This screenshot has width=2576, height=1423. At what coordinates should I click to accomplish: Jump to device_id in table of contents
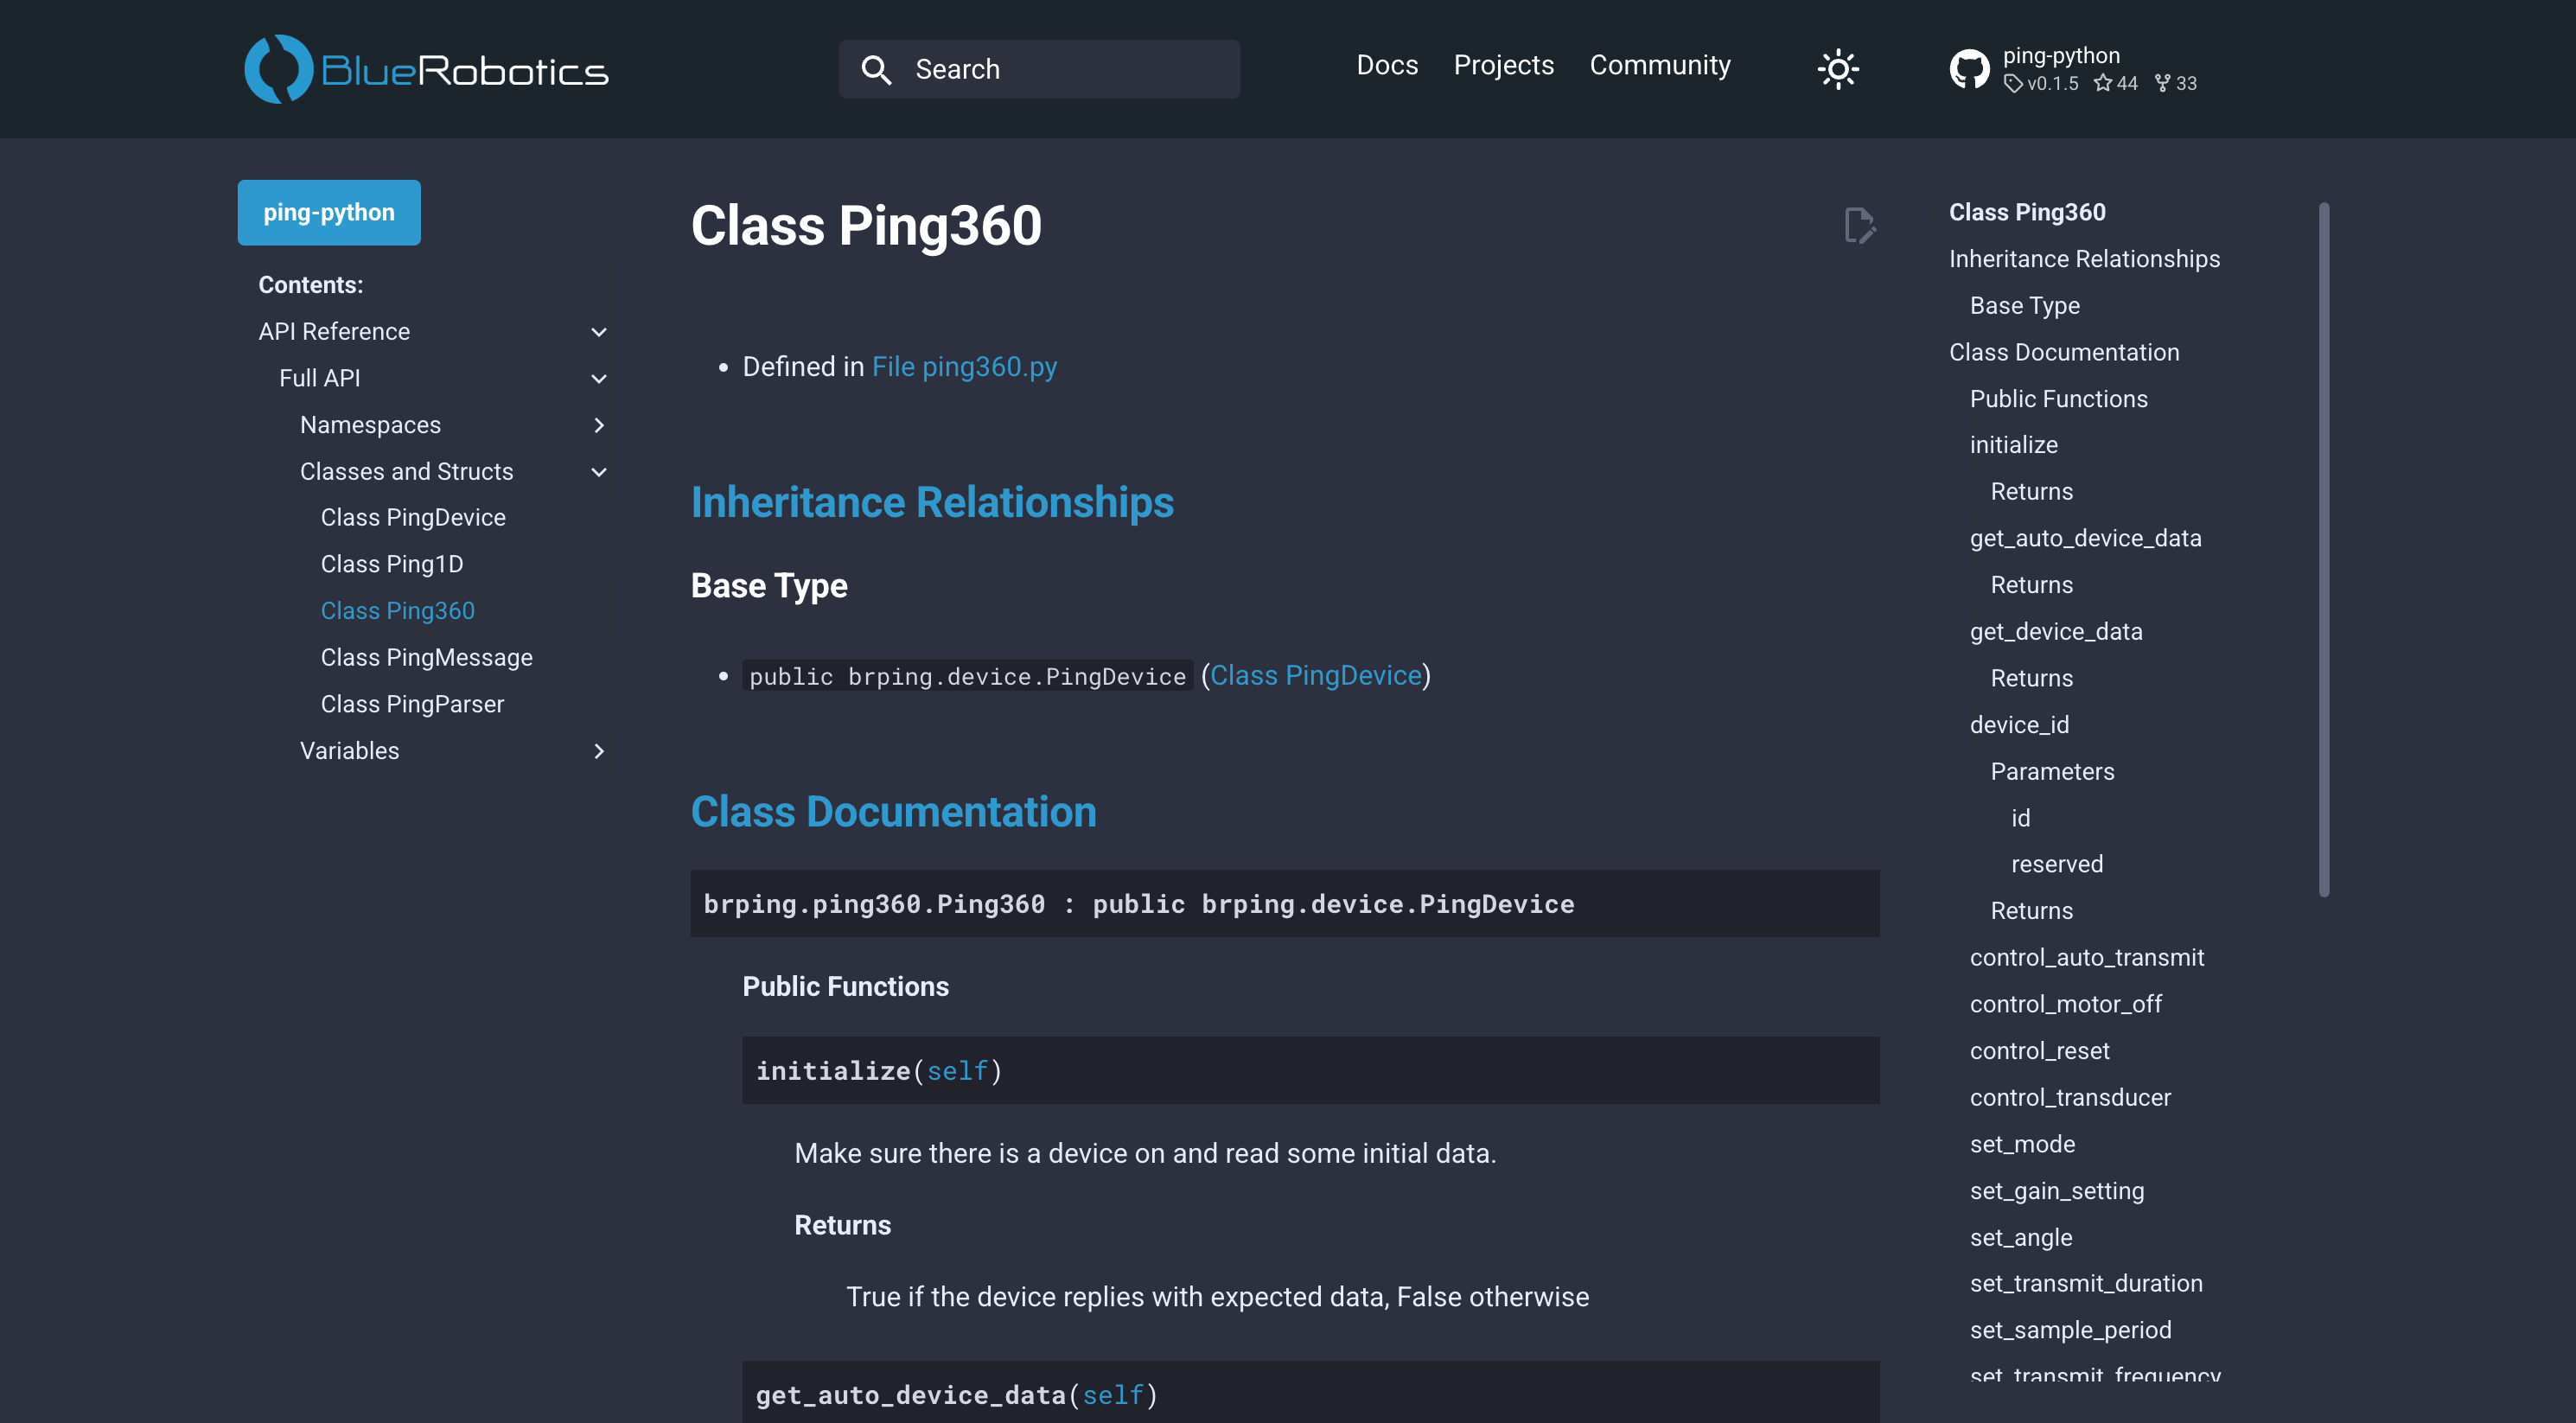click(2019, 725)
